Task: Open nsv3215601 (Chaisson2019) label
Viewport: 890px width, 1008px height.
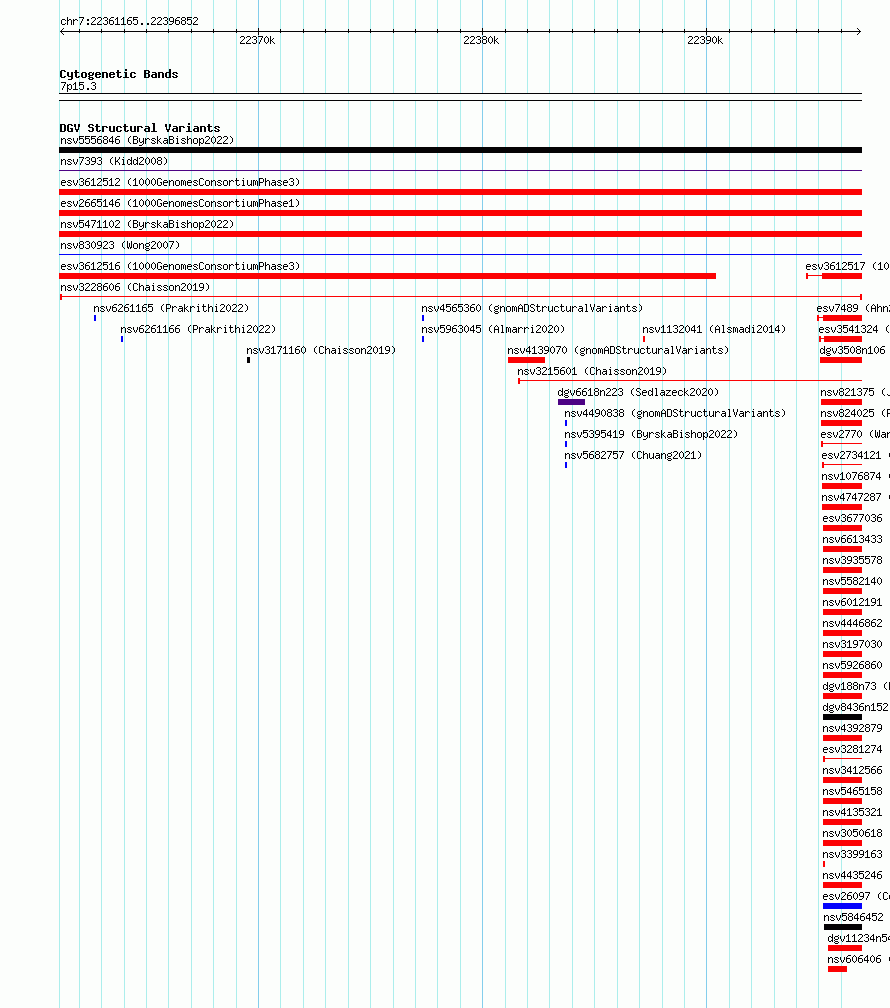Action: coord(592,372)
